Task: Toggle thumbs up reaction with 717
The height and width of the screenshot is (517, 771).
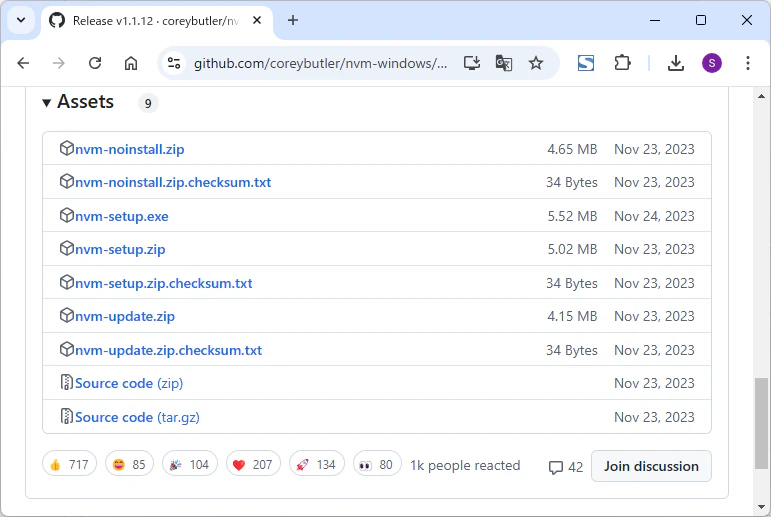Action: tap(69, 464)
